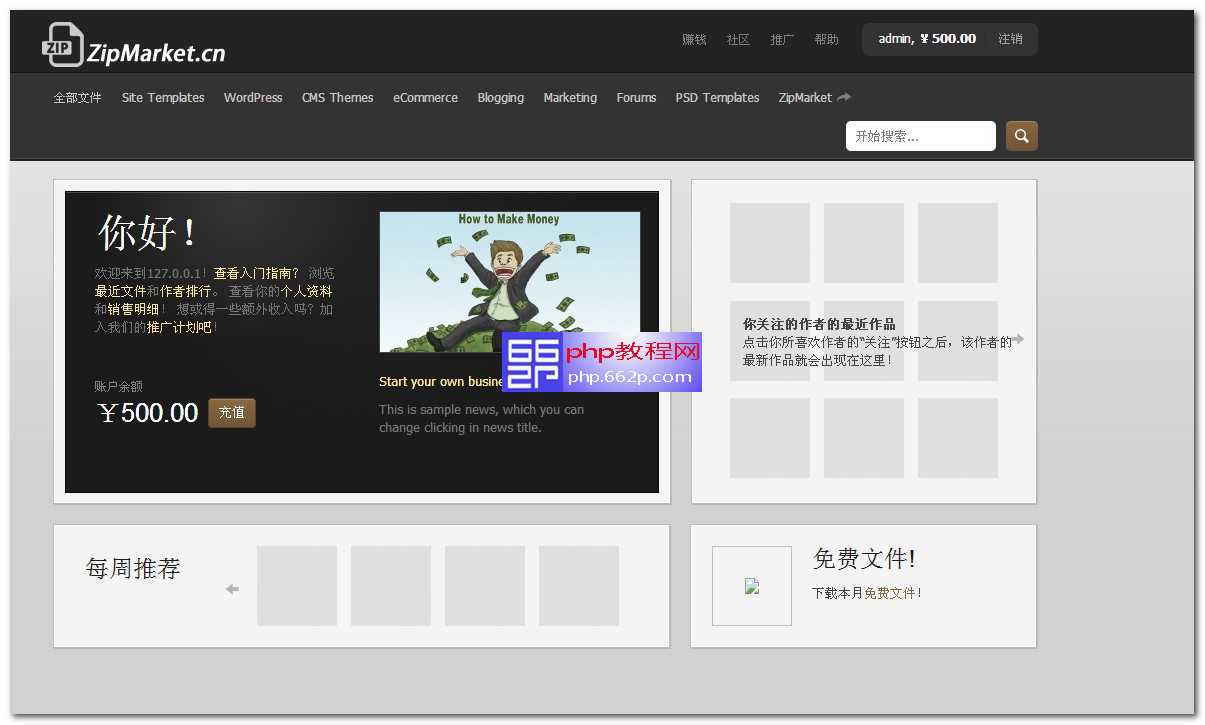The image size is (1205, 725).
Task: Open the How to Make Money image
Action: coord(510,282)
